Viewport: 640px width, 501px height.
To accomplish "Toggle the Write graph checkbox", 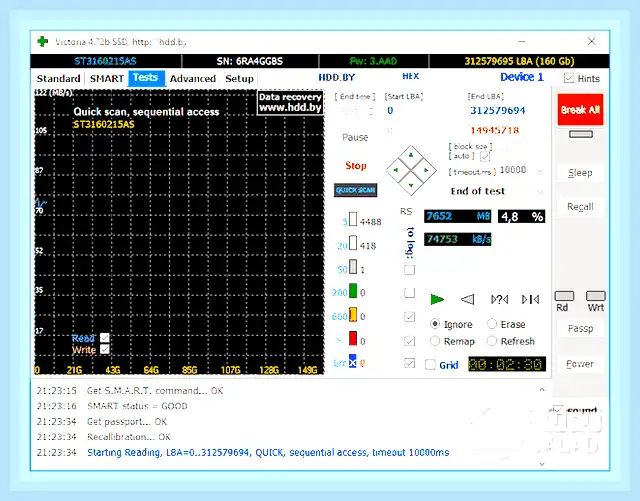I will point(104,350).
